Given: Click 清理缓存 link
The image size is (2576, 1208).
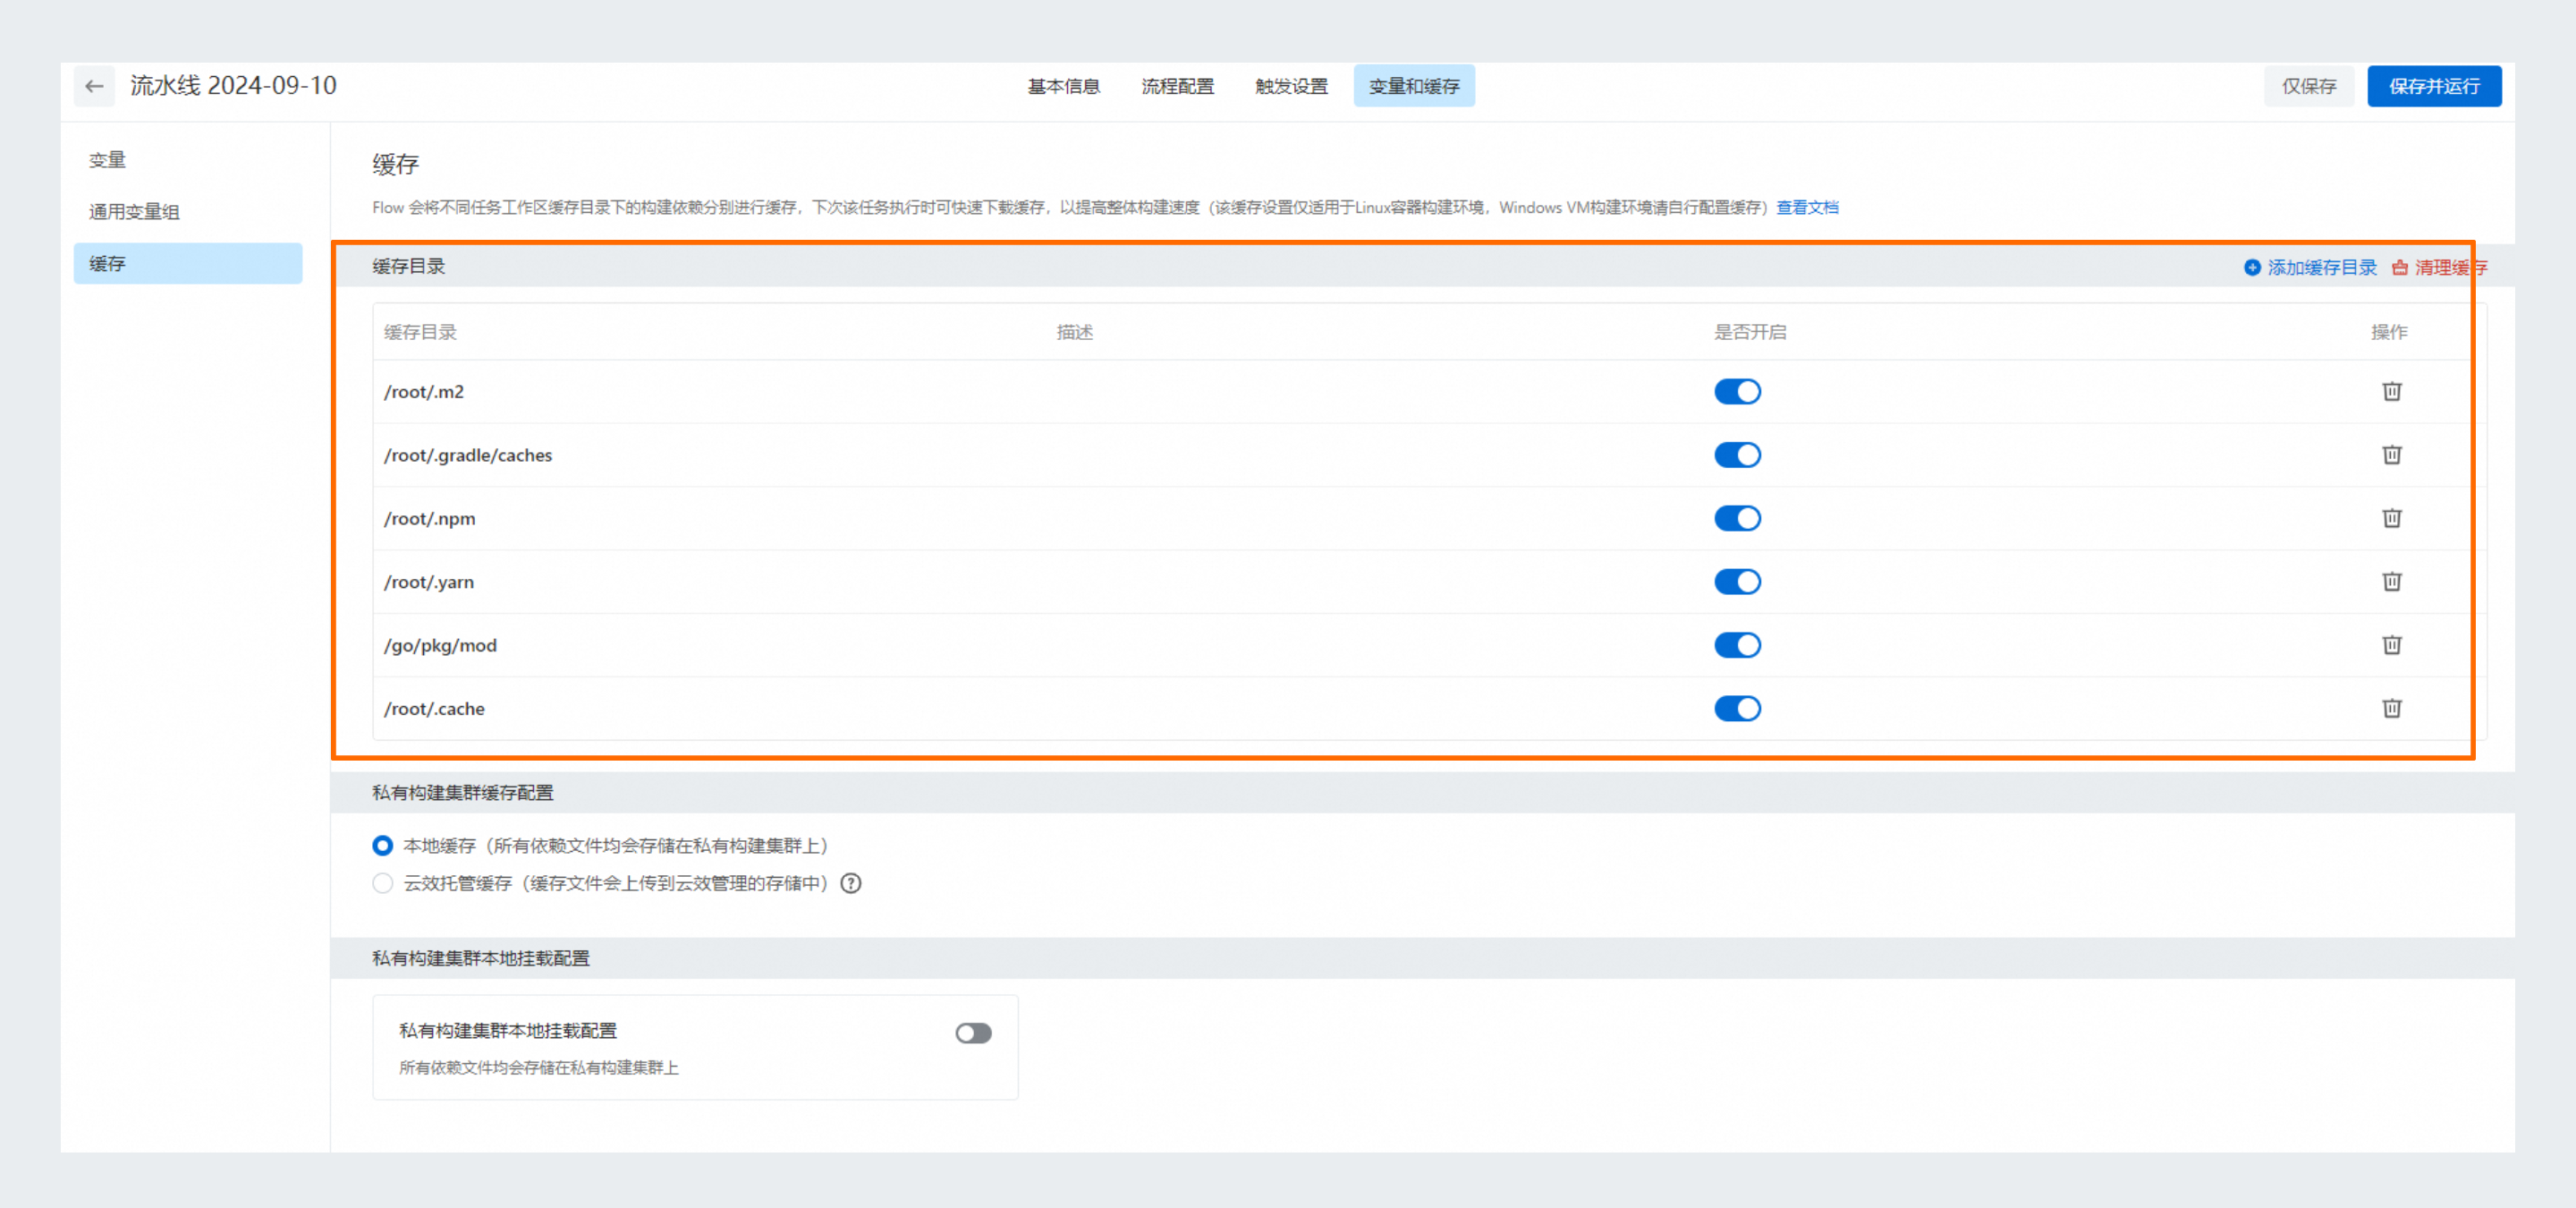Looking at the screenshot, I should click(2439, 267).
